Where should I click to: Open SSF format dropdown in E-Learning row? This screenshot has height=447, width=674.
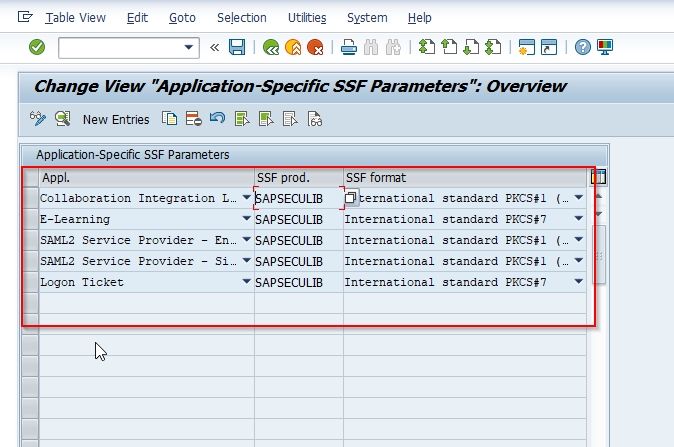coord(579,219)
